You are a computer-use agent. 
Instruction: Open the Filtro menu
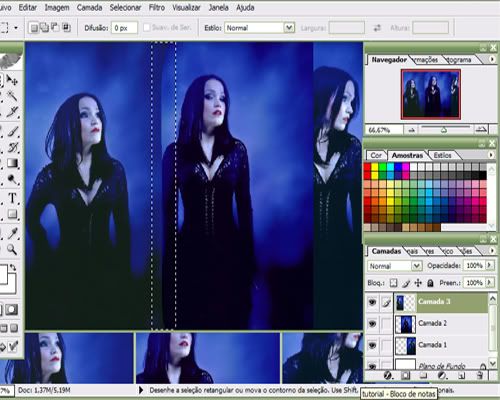[157, 7]
